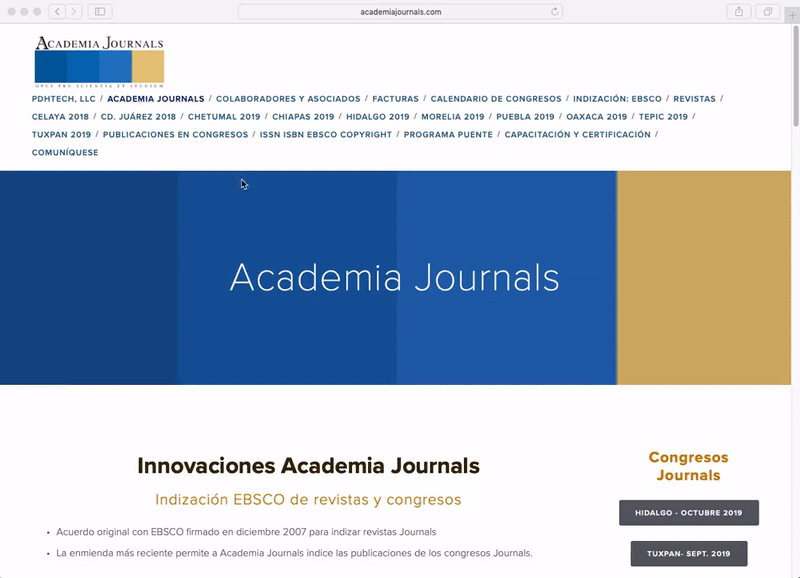The width and height of the screenshot is (800, 578).
Task: Open TEPIC 2019 congress page
Action: point(663,117)
